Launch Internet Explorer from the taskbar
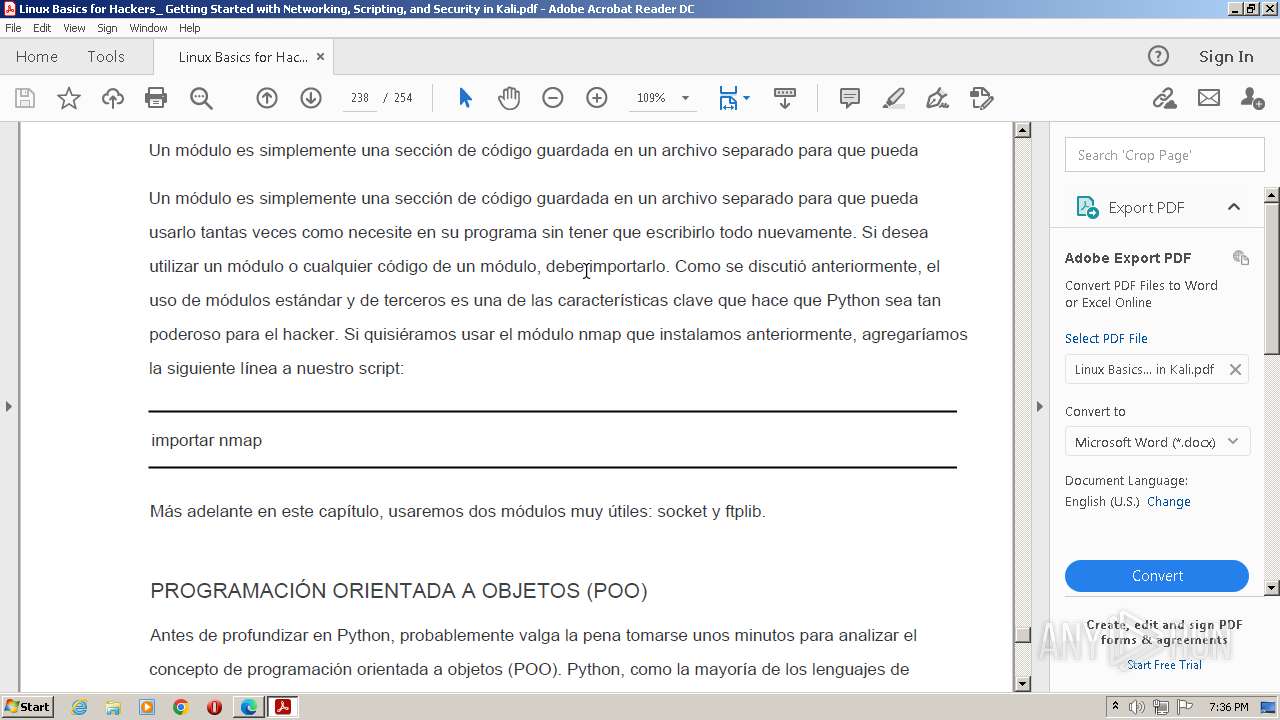1280x720 pixels. coord(79,707)
